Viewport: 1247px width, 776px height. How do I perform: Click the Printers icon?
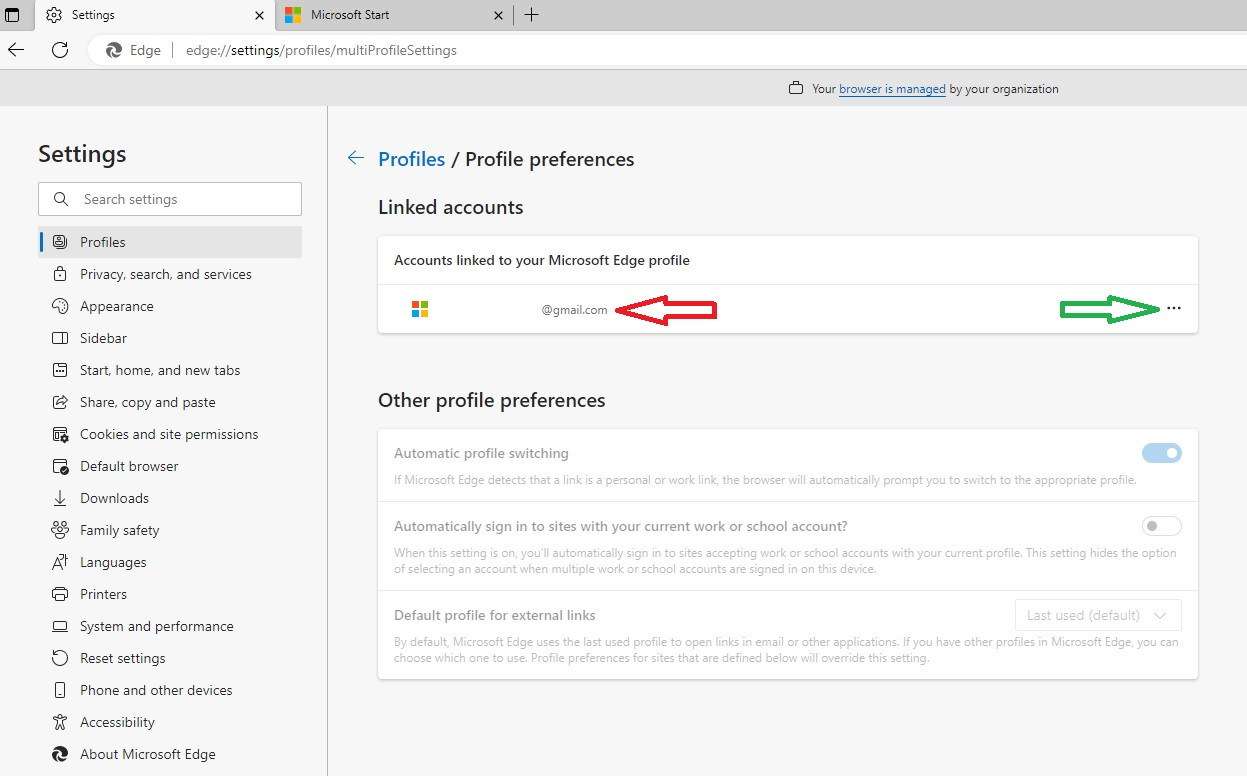coord(60,594)
